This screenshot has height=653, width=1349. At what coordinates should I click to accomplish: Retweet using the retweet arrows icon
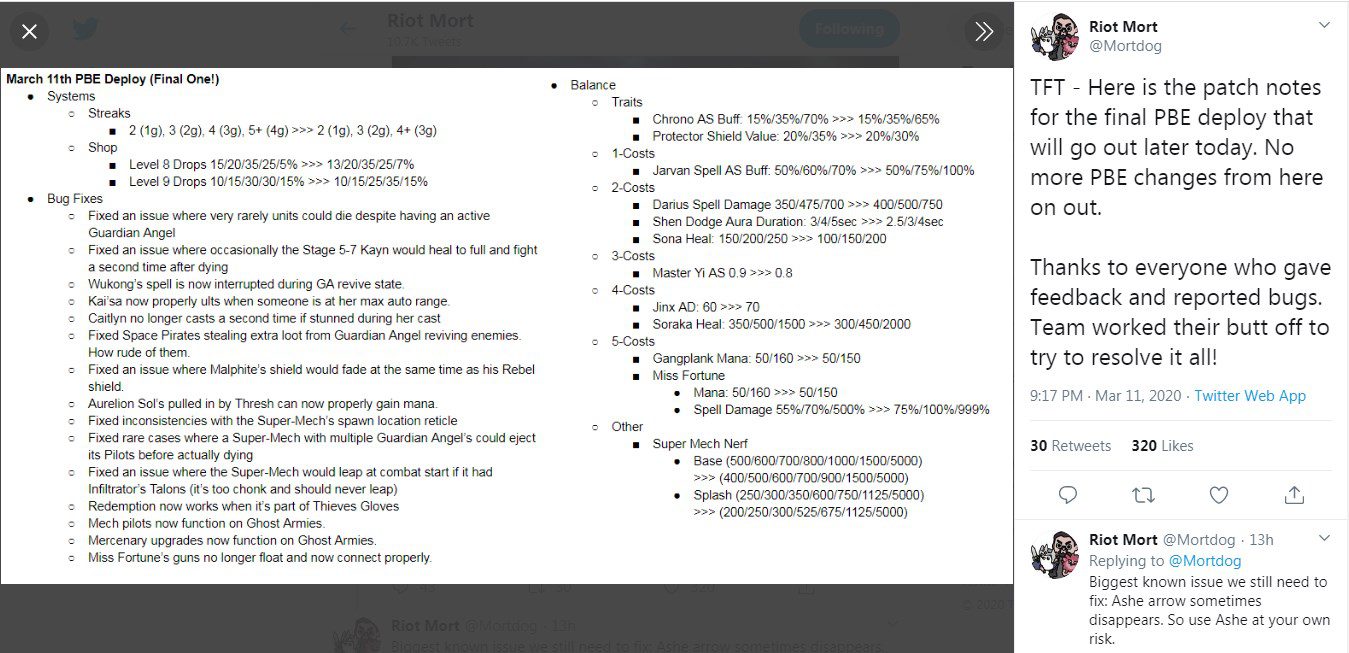click(x=1142, y=495)
